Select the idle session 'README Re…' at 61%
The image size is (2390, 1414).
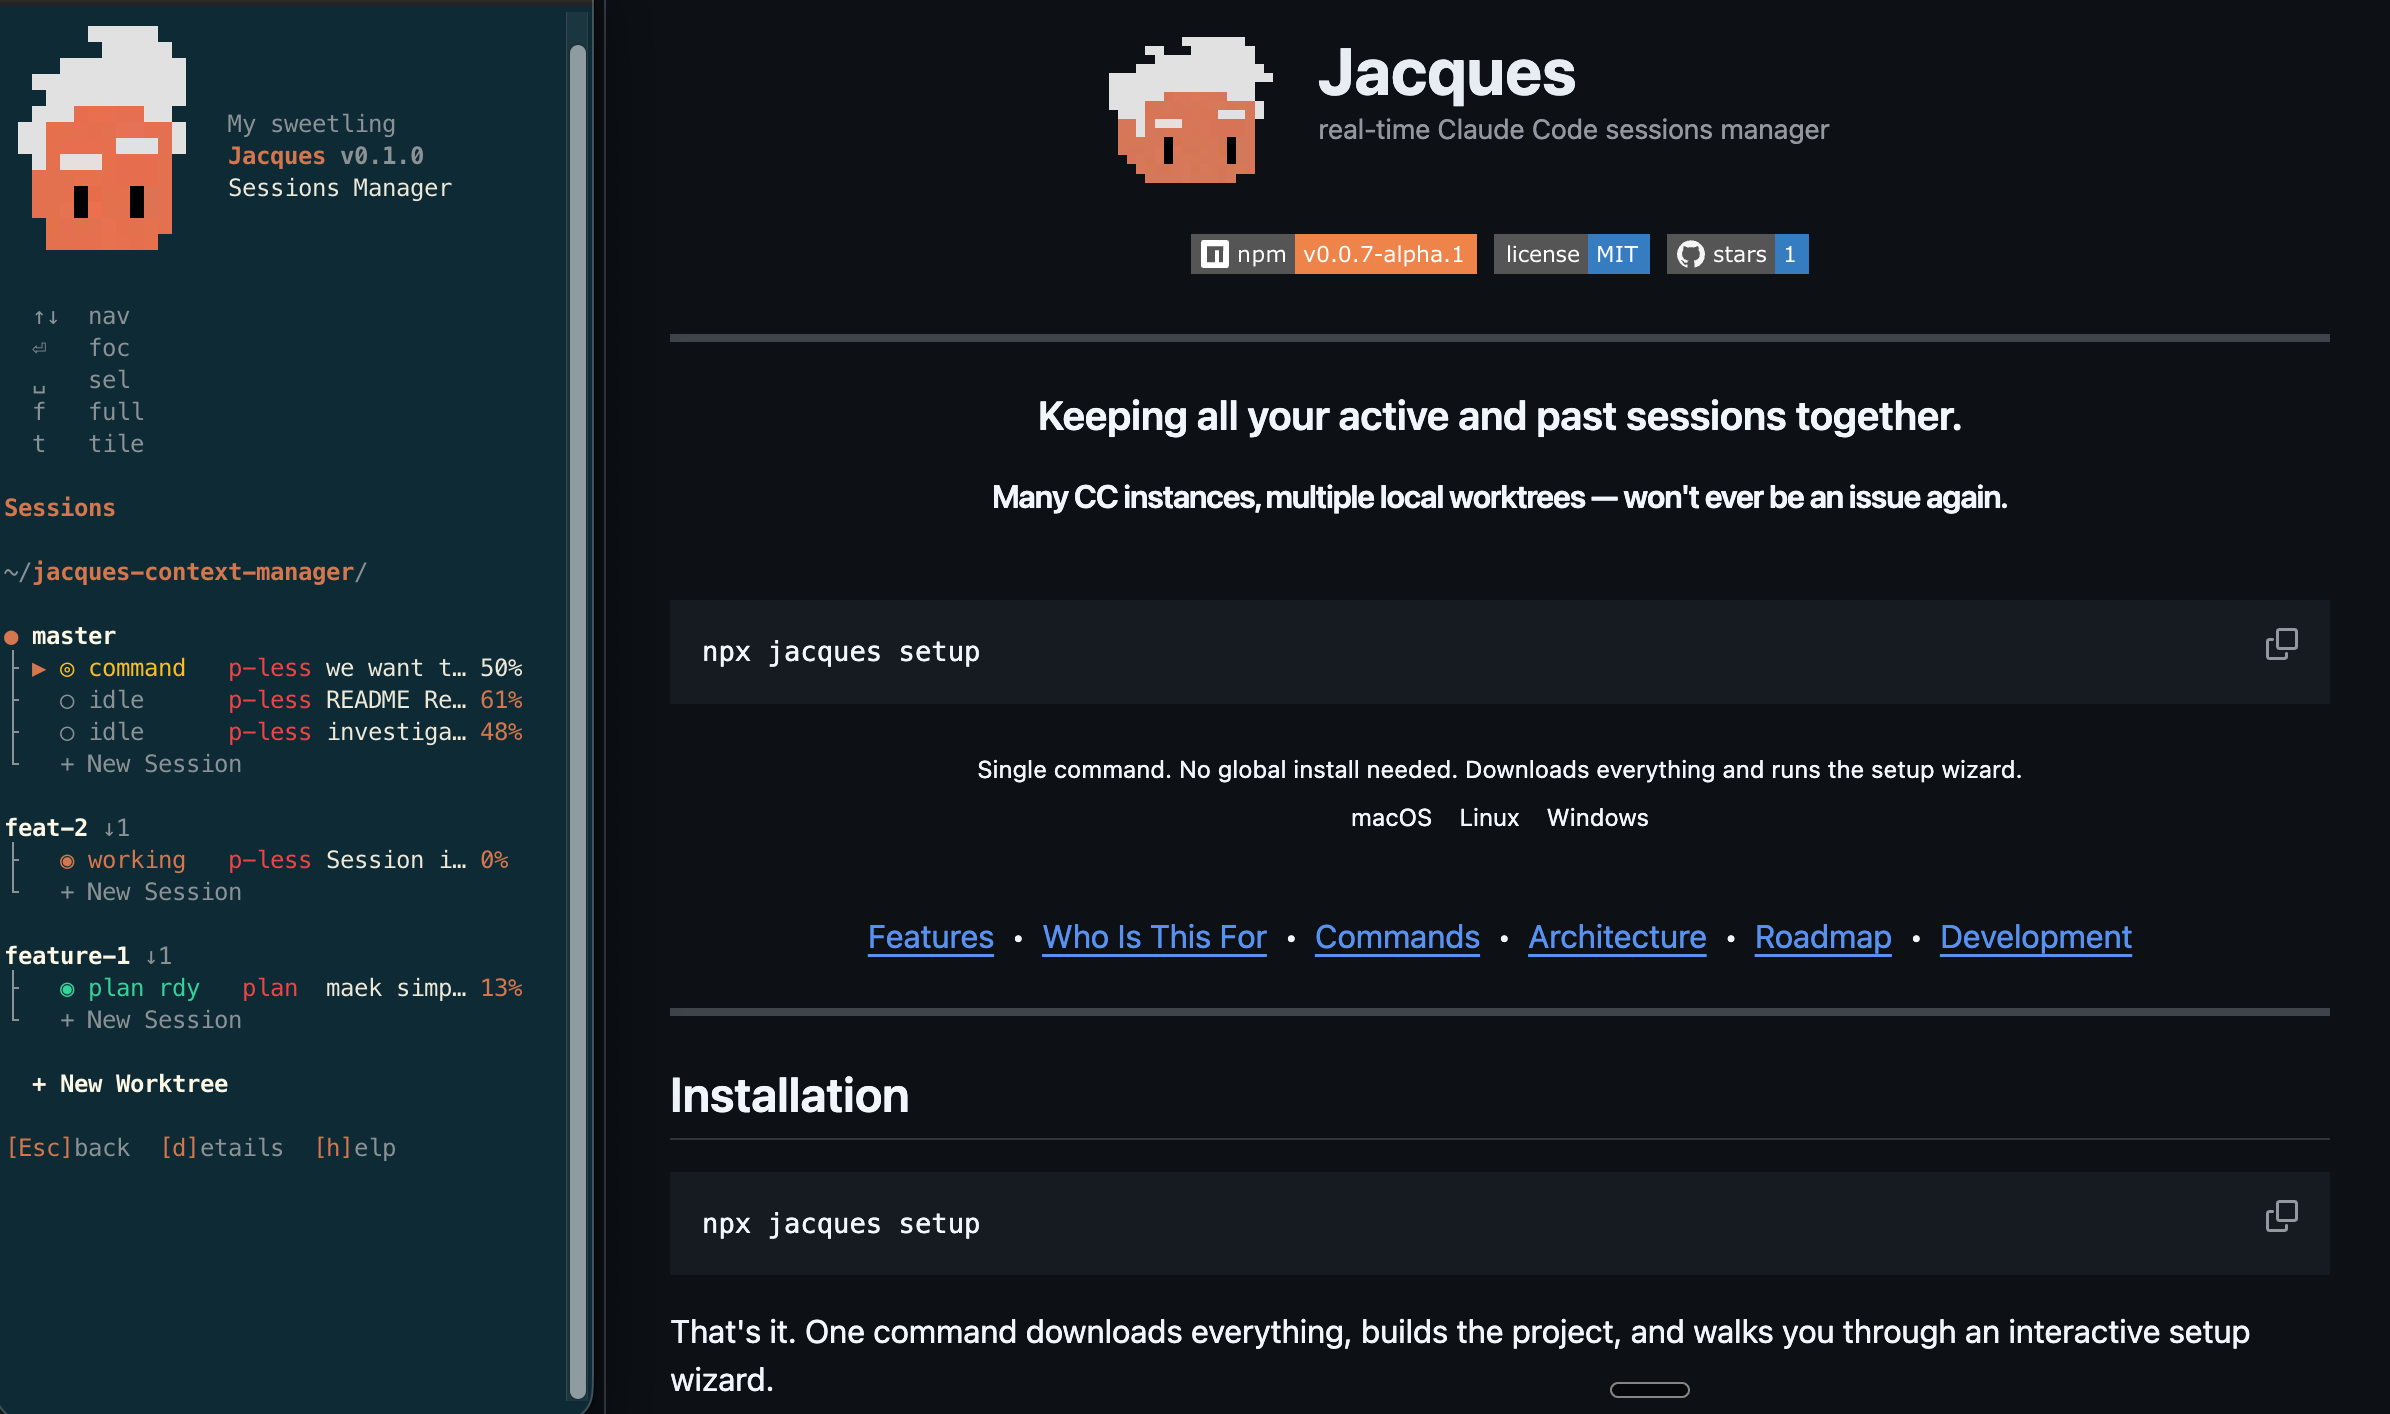290,700
